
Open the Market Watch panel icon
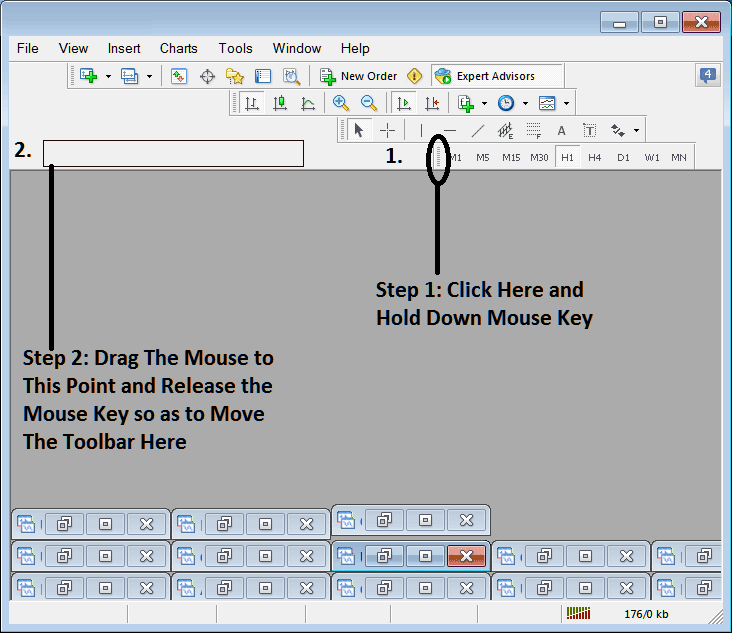click(179, 76)
